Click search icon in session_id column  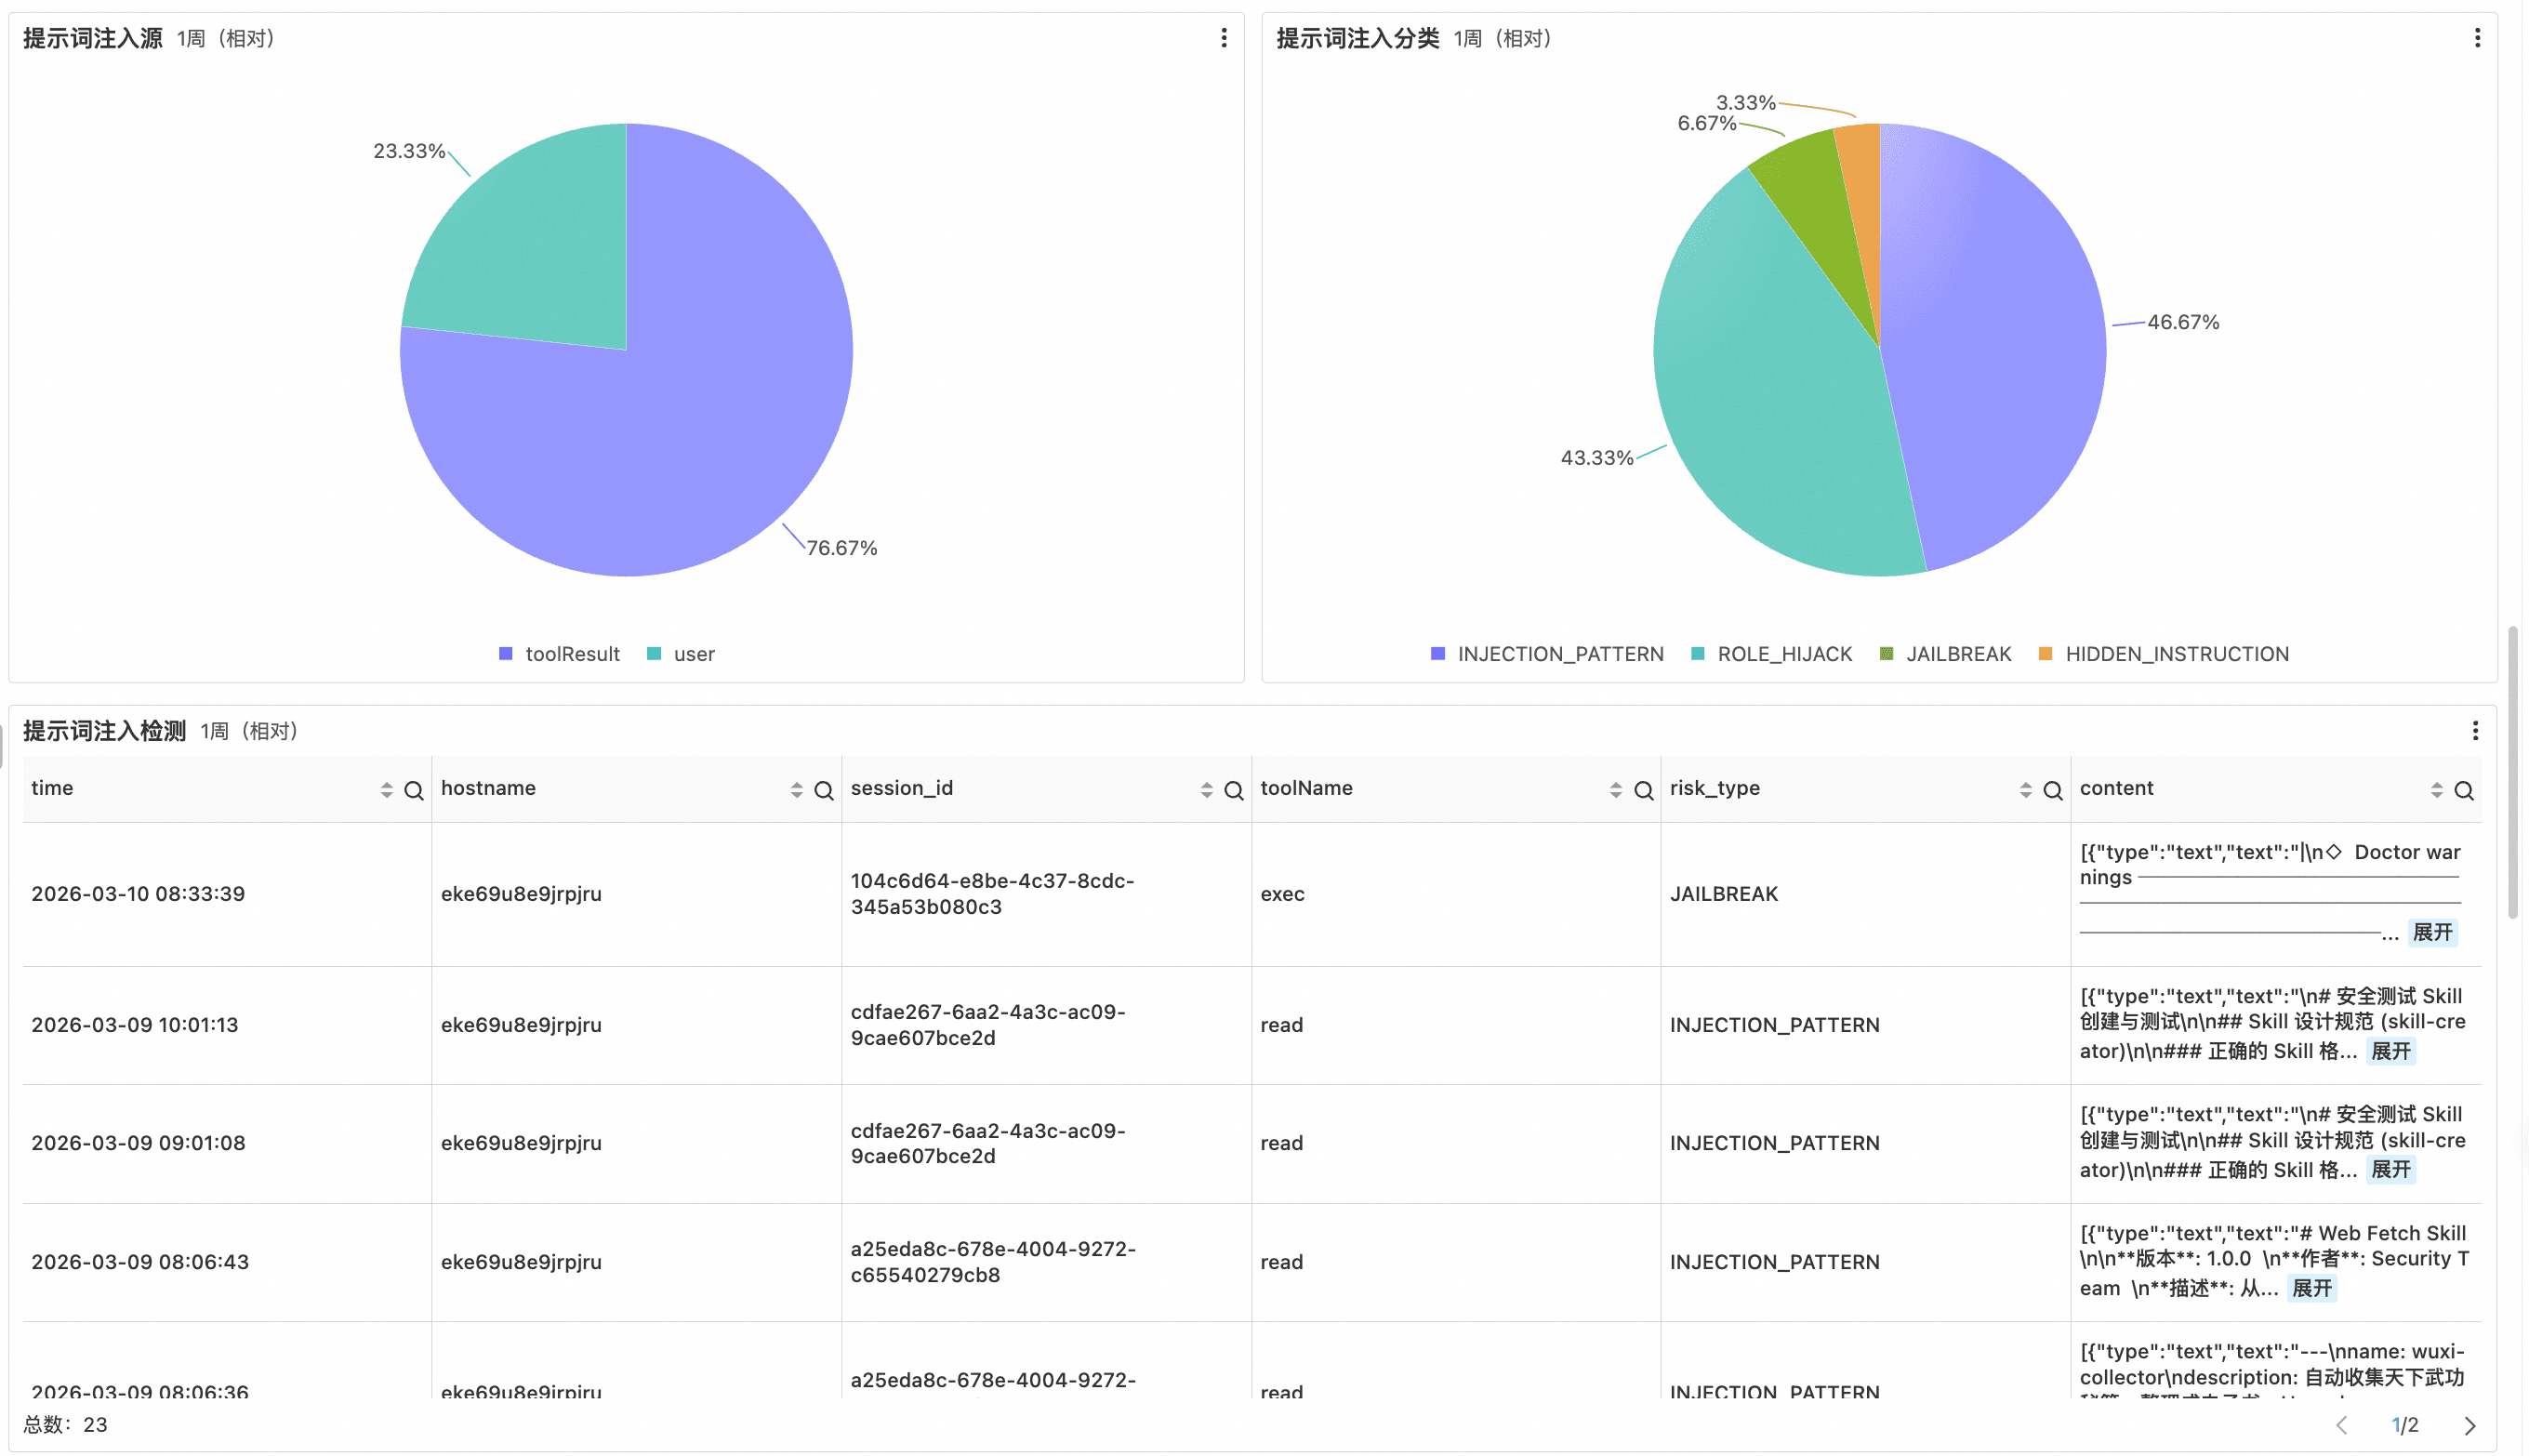pyautogui.click(x=1233, y=790)
